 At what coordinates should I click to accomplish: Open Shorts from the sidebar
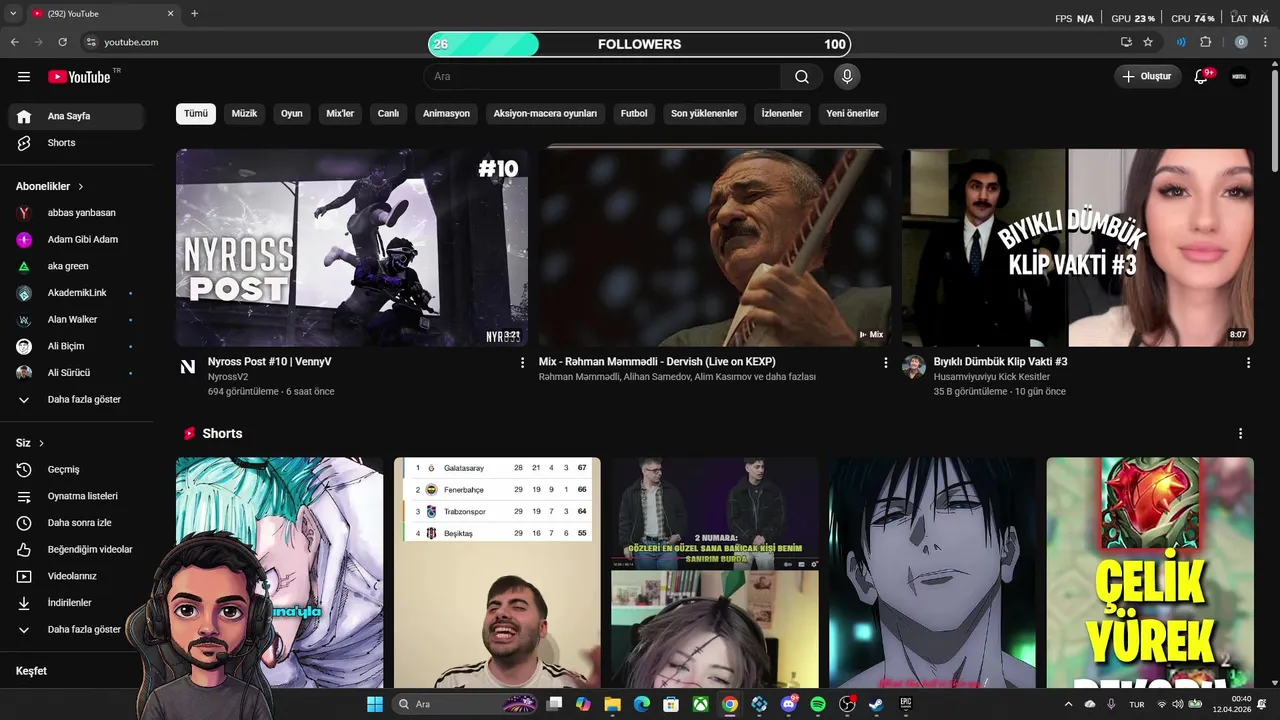[x=76, y=143]
